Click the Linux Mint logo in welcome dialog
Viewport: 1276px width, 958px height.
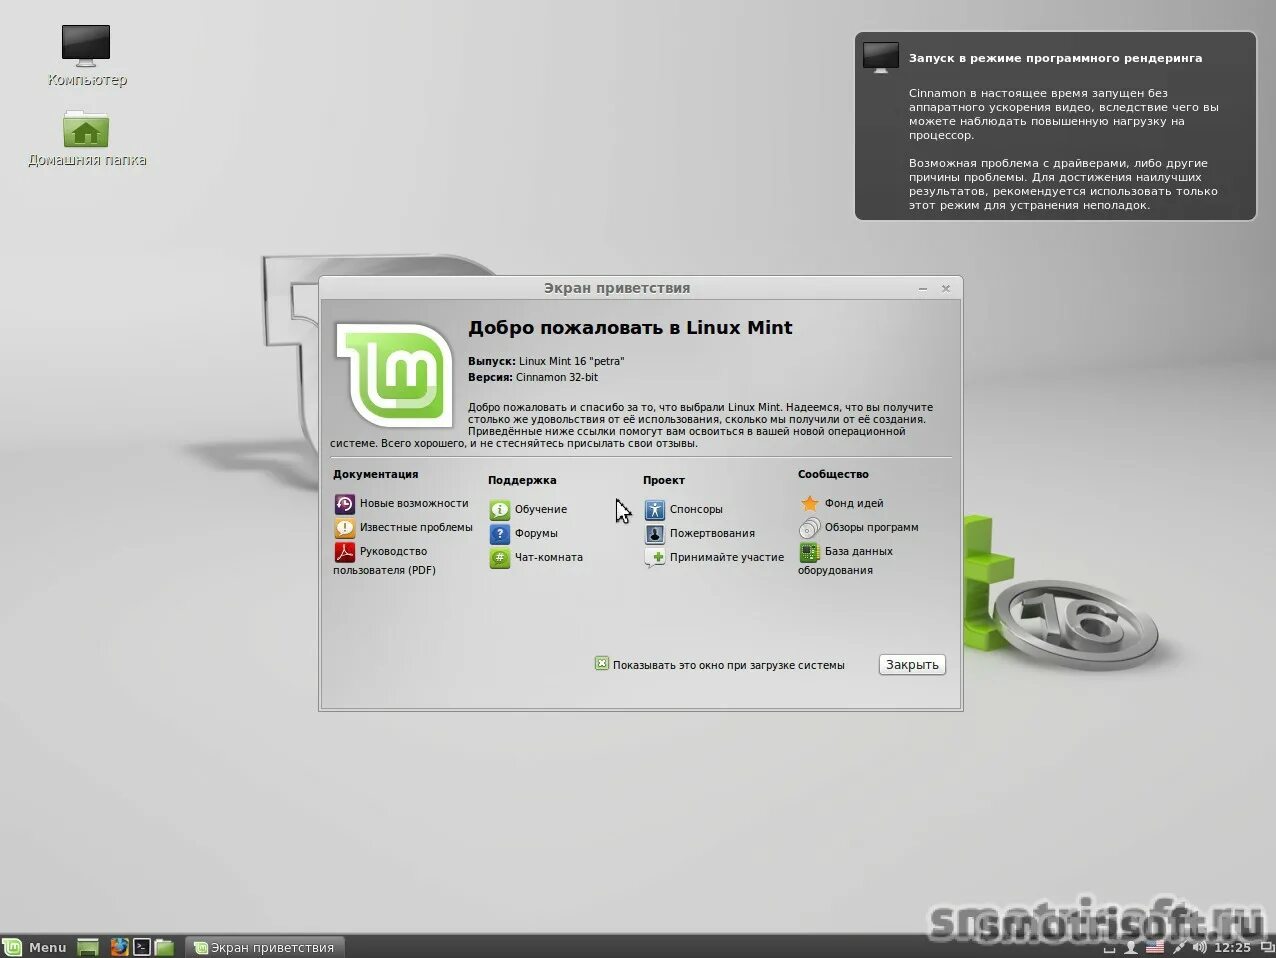point(393,374)
